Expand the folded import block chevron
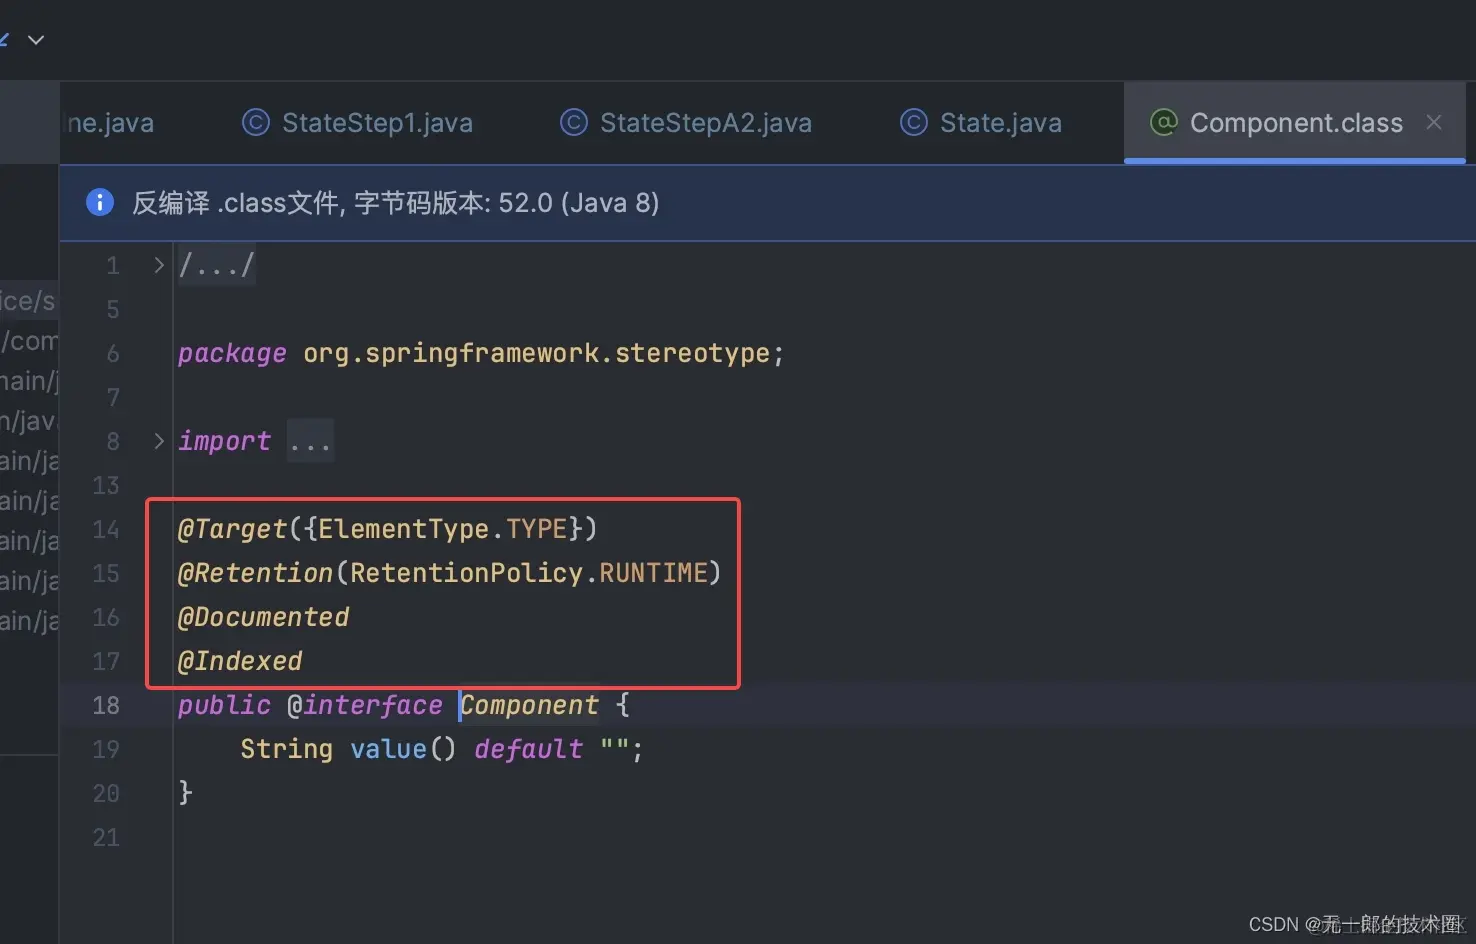Screen dimensions: 1476x944 pos(158,441)
